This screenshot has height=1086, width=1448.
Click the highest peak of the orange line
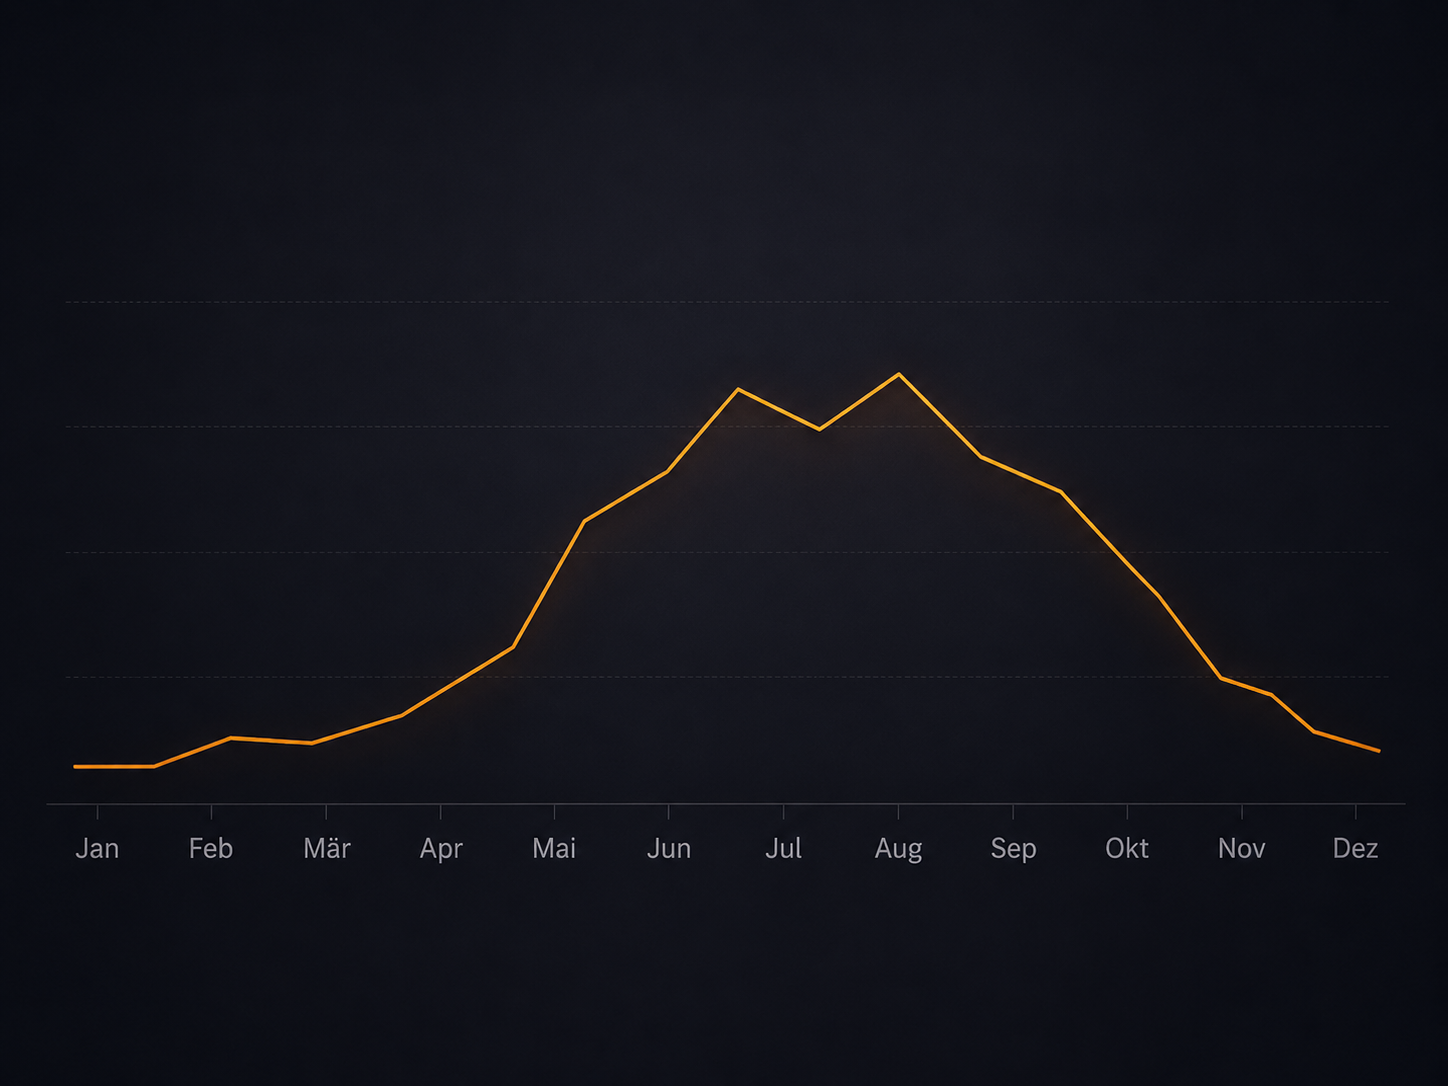point(899,374)
